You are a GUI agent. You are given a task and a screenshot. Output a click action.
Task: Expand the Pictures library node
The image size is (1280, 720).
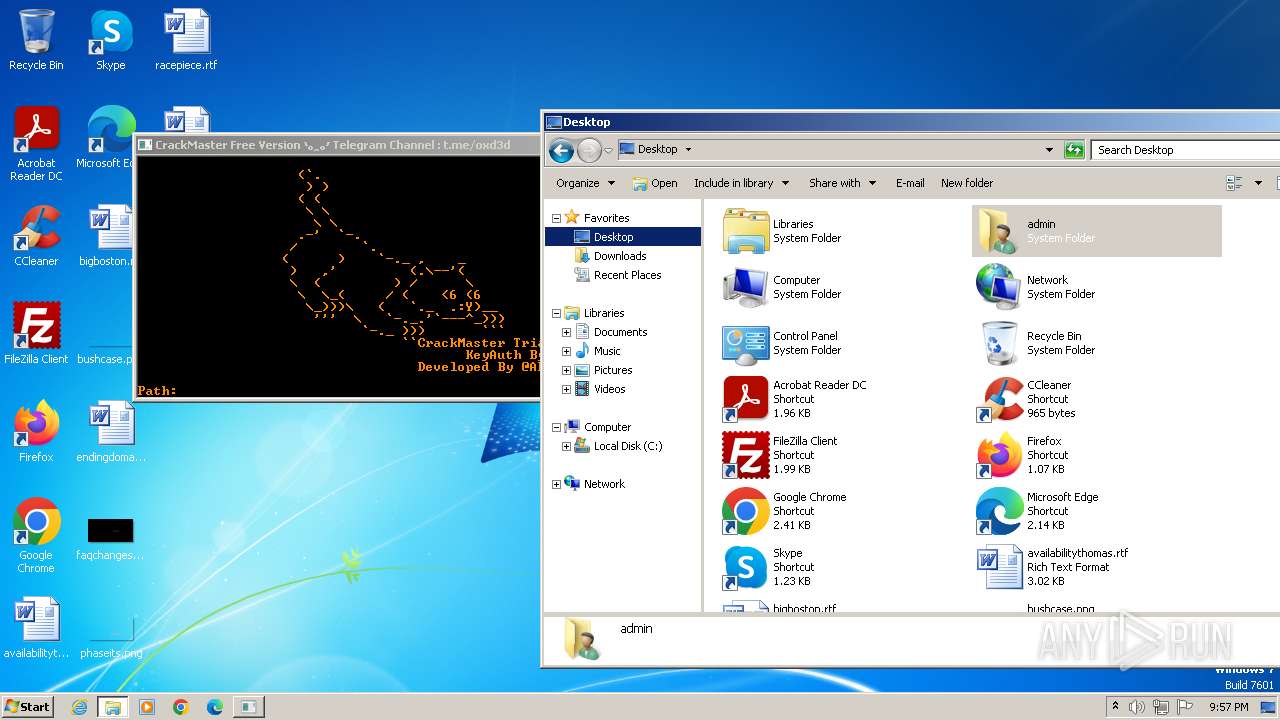(x=566, y=370)
